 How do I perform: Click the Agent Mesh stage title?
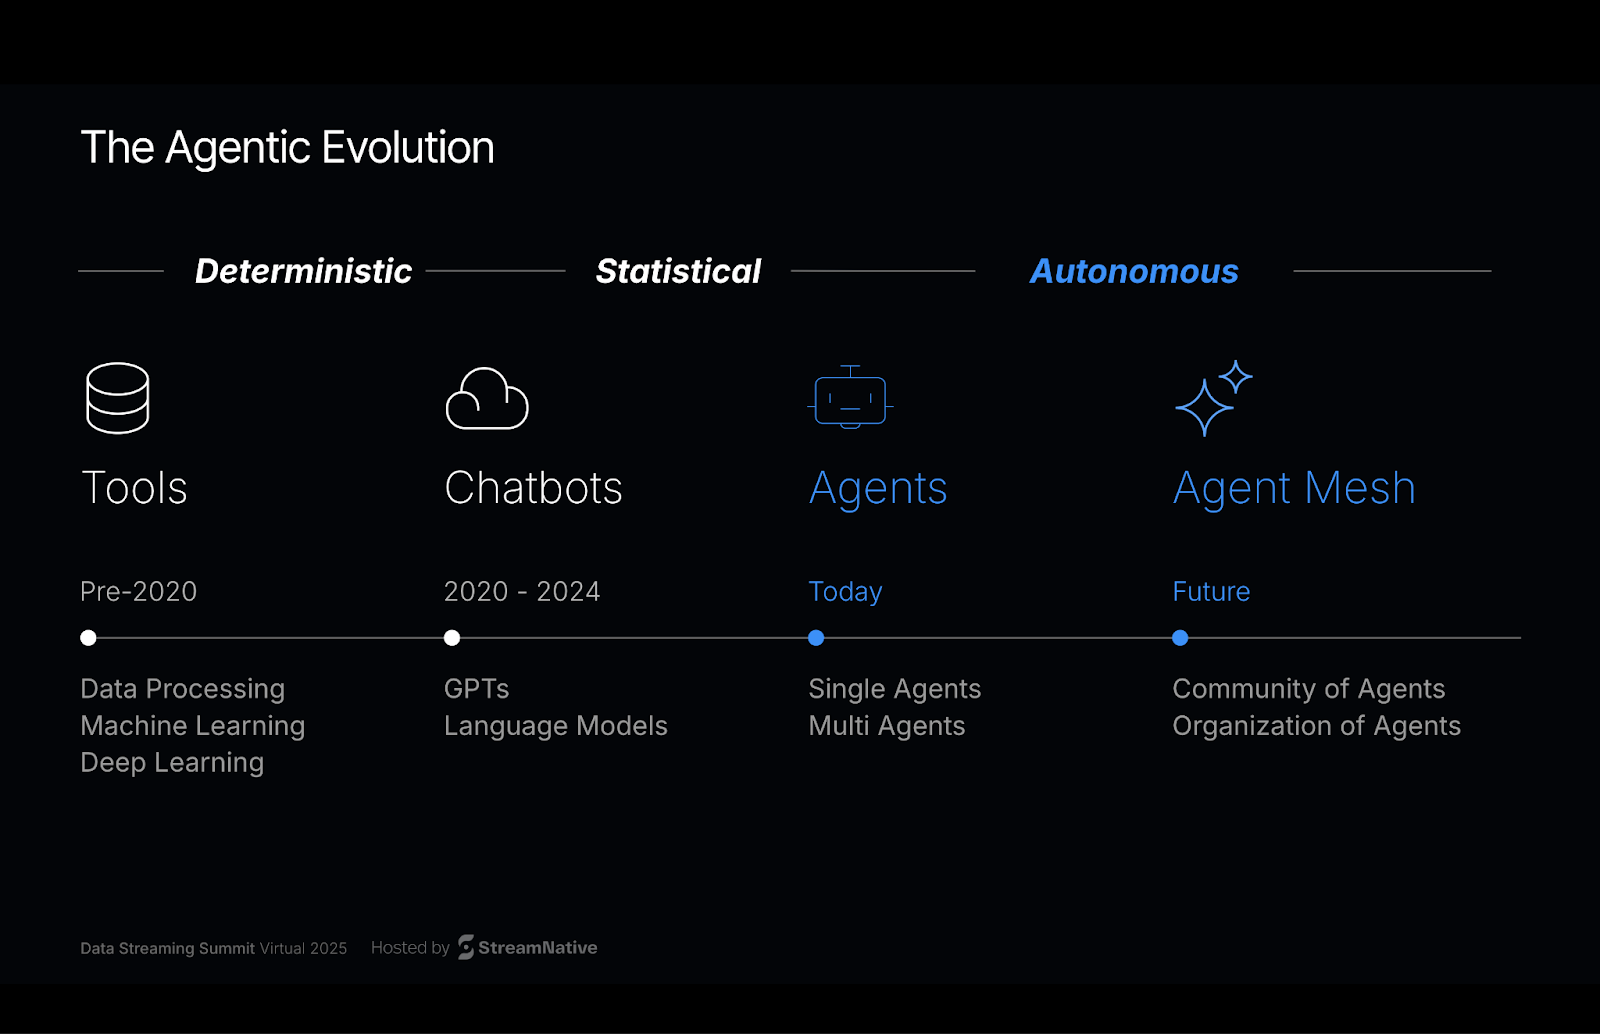(x=1294, y=488)
